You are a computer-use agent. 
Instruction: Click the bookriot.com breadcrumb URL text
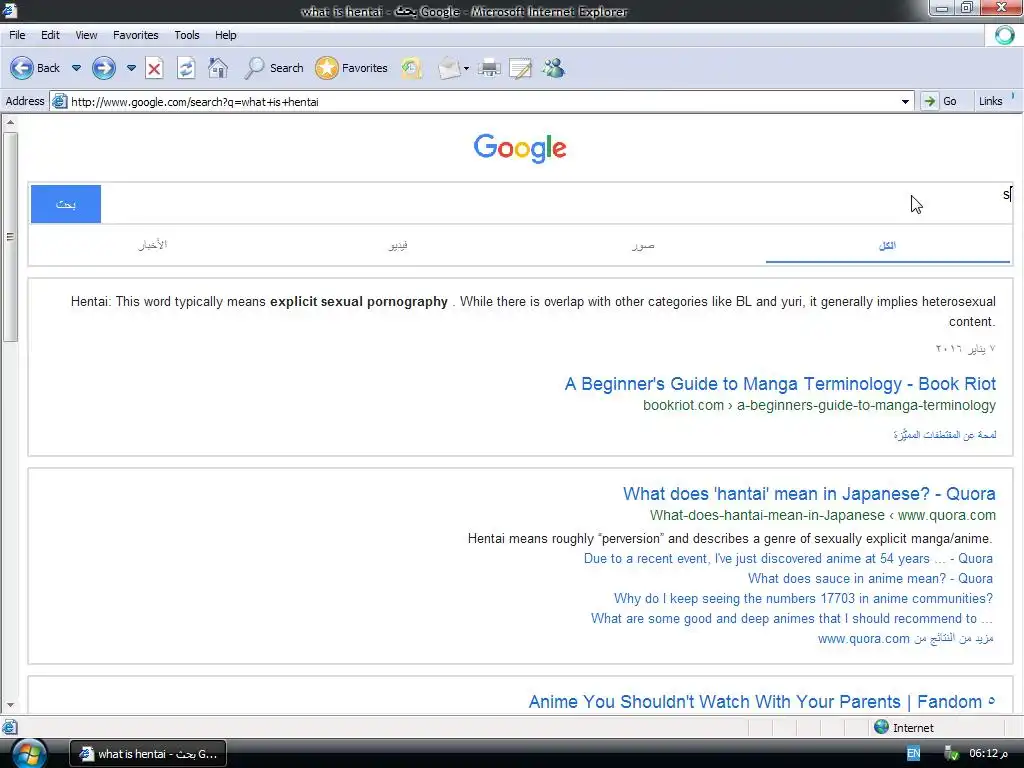tap(820, 406)
